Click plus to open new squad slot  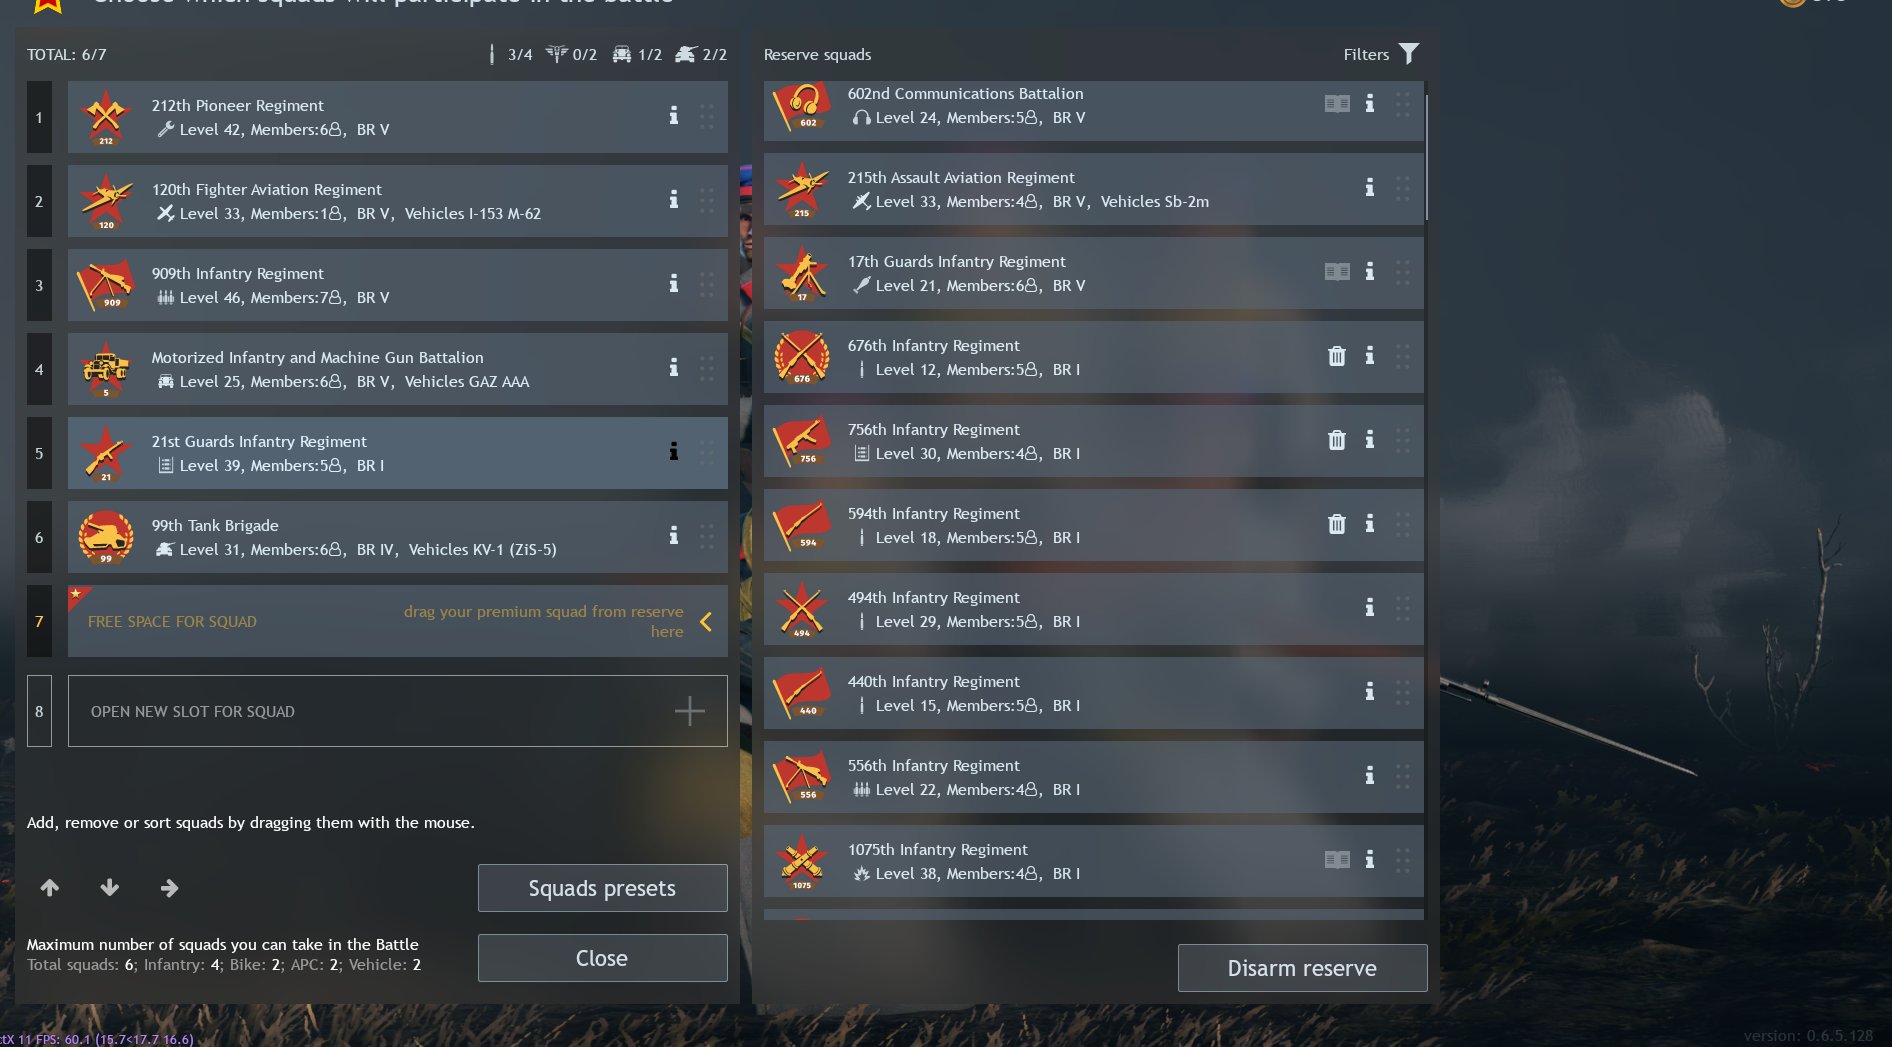click(689, 711)
